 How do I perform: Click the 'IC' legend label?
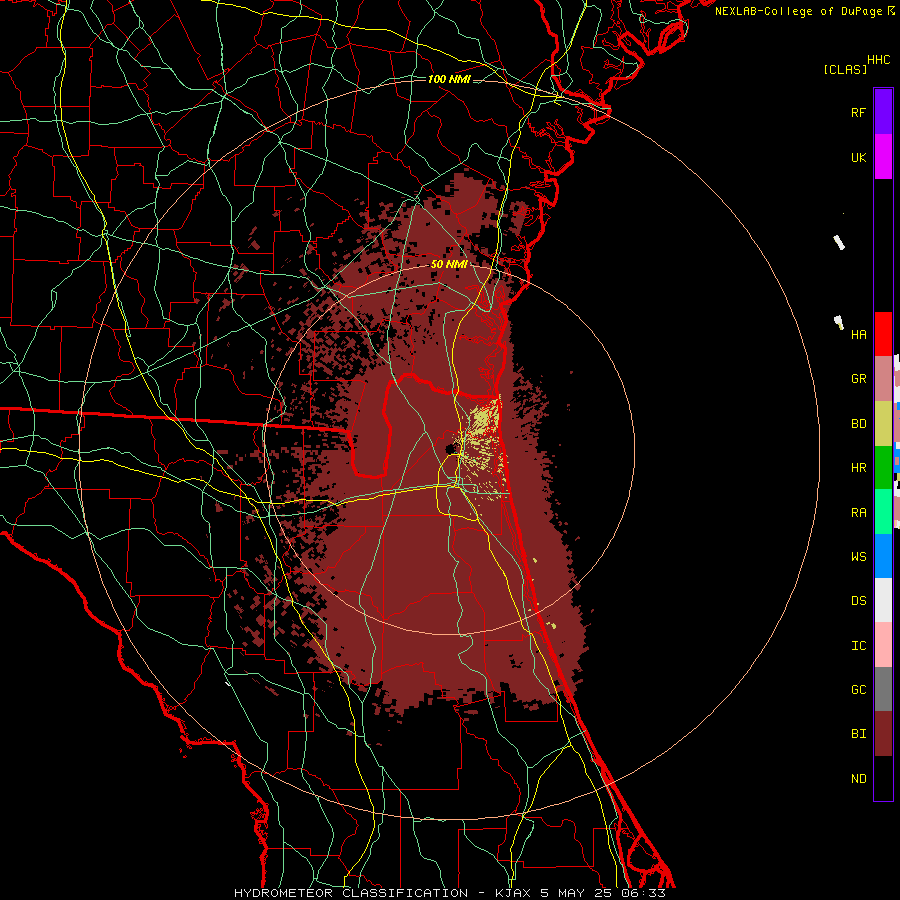858,645
